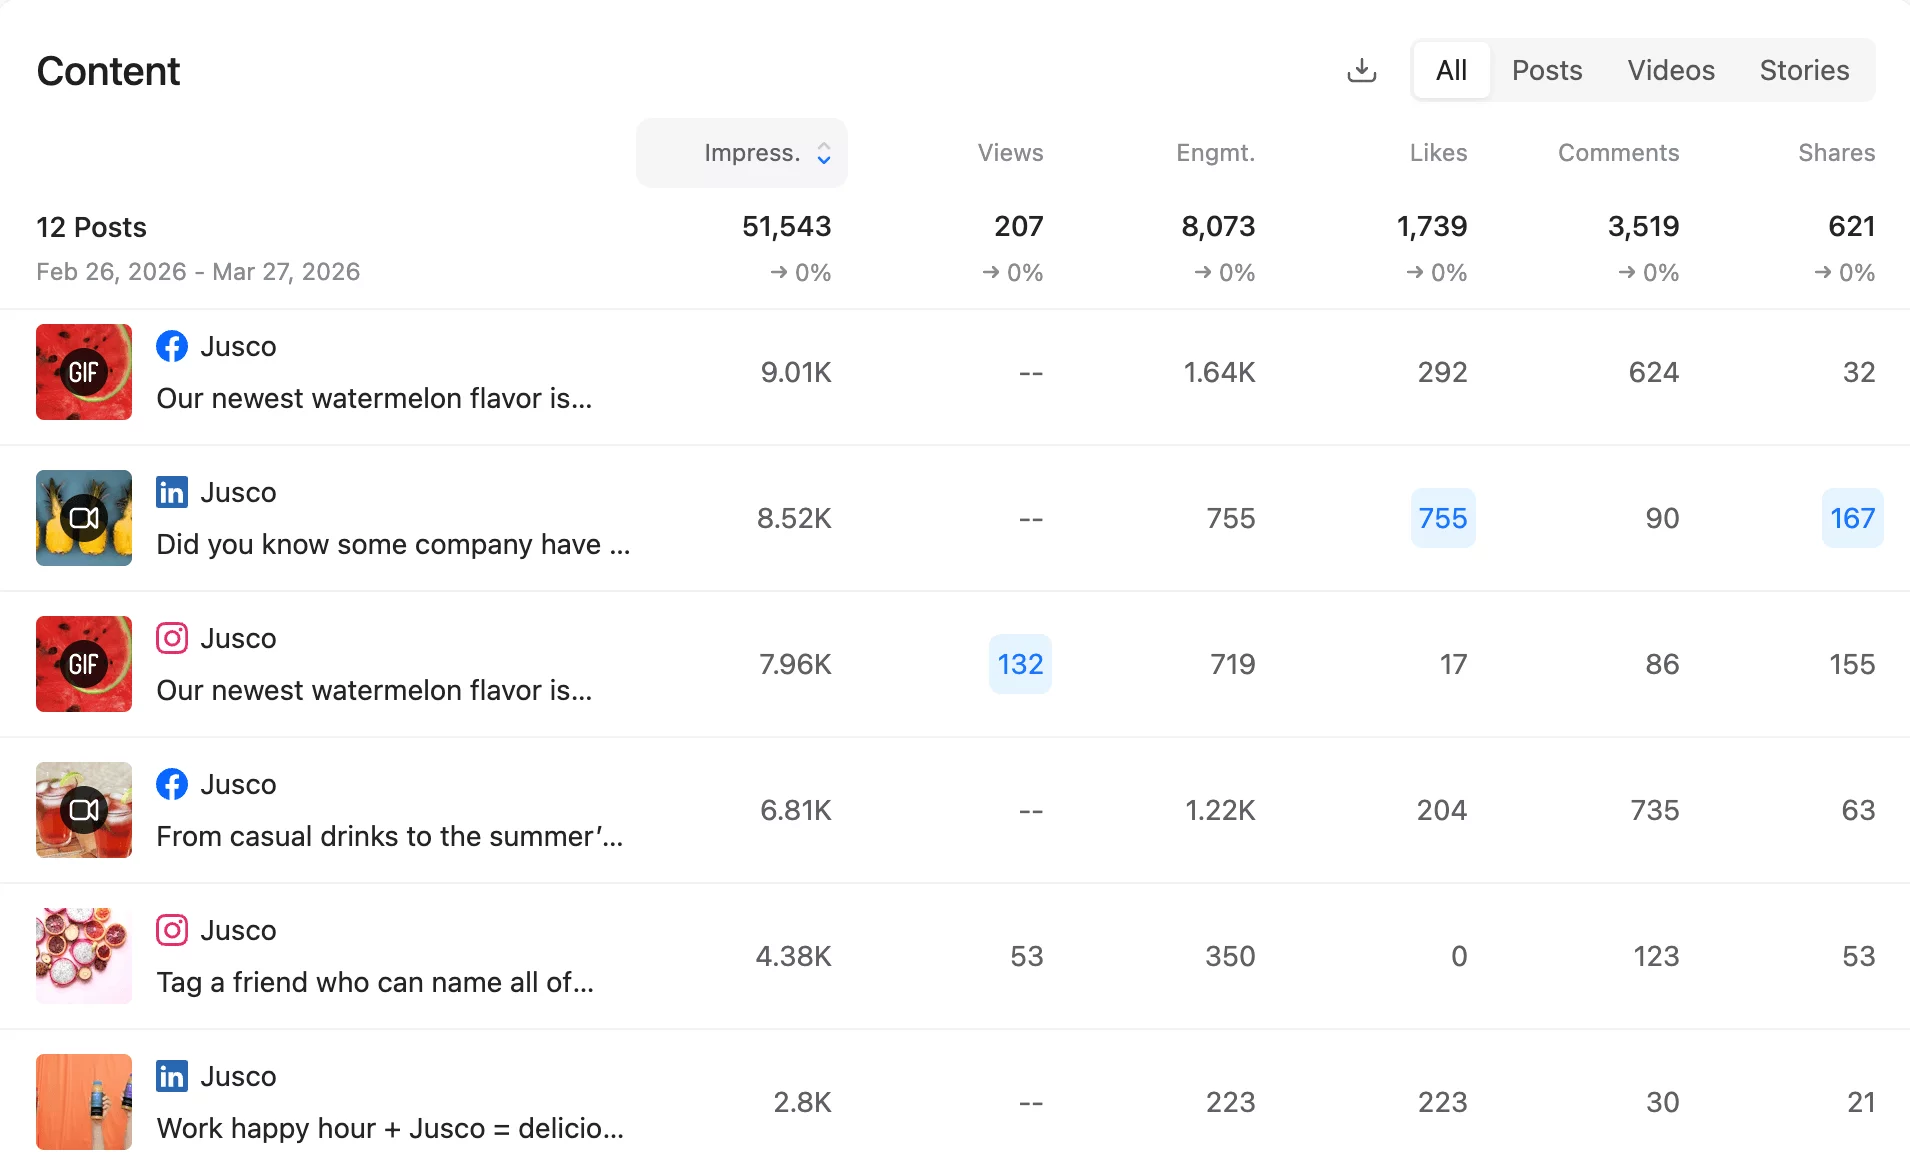
Task: Click the Shares column header
Action: [x=1836, y=153]
